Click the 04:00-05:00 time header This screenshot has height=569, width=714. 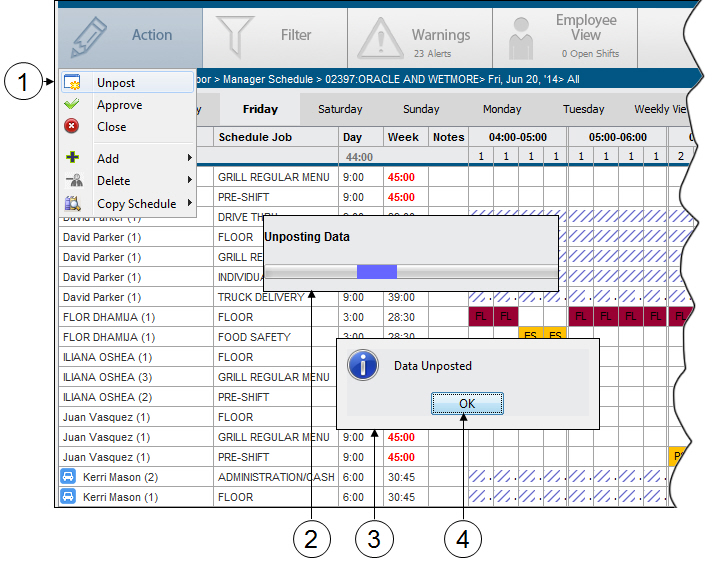(518, 137)
